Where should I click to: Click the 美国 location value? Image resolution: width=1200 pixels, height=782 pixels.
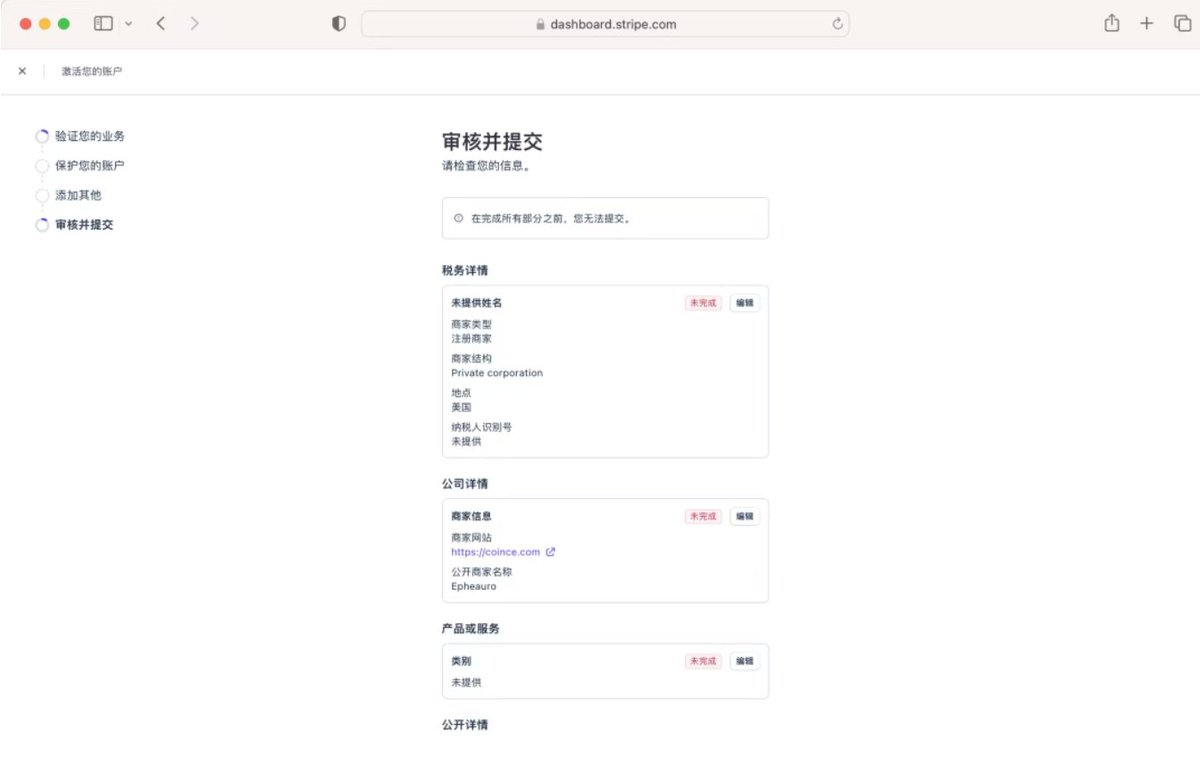[461, 407]
